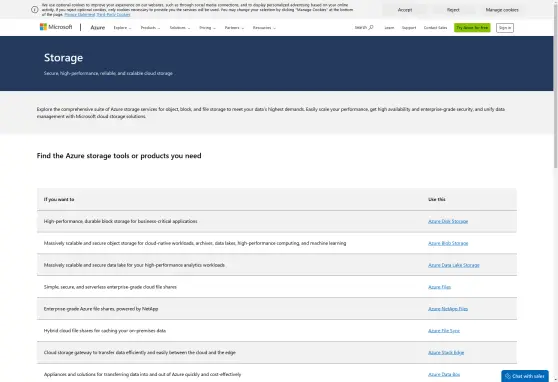Open the Support nav item
The image size is (558, 382).
coord(409,28)
